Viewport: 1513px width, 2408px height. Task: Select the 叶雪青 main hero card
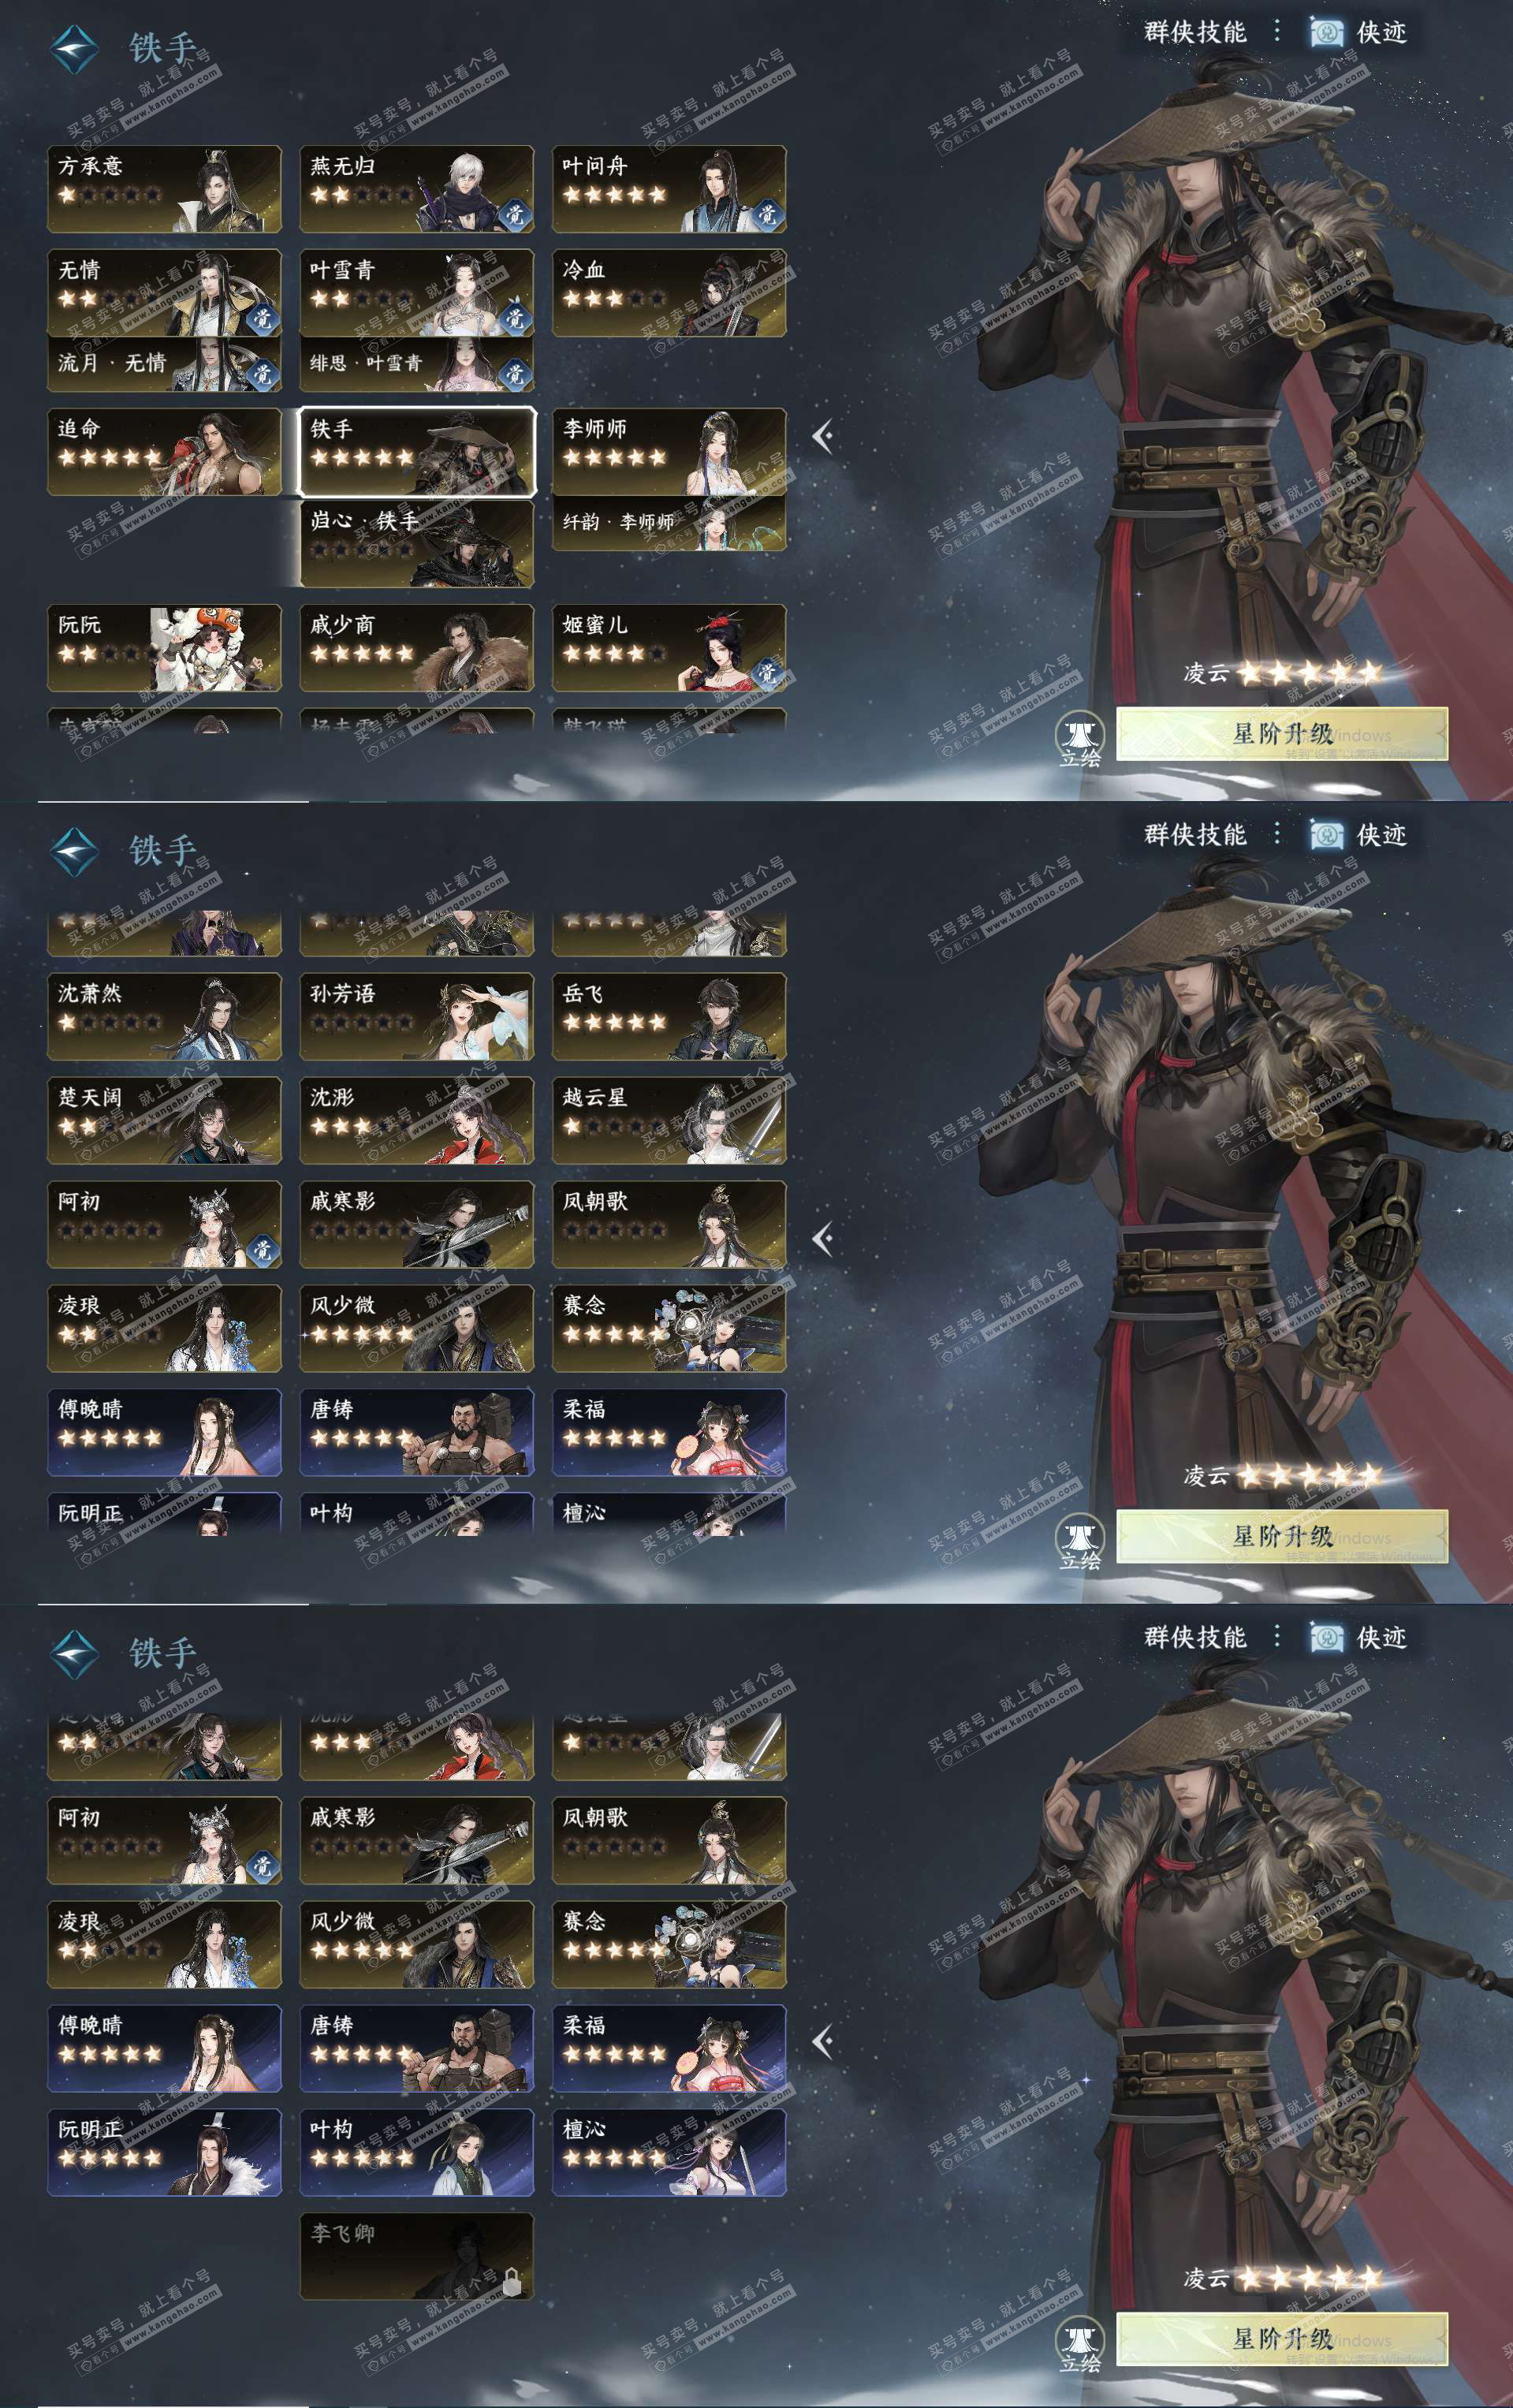(417, 293)
